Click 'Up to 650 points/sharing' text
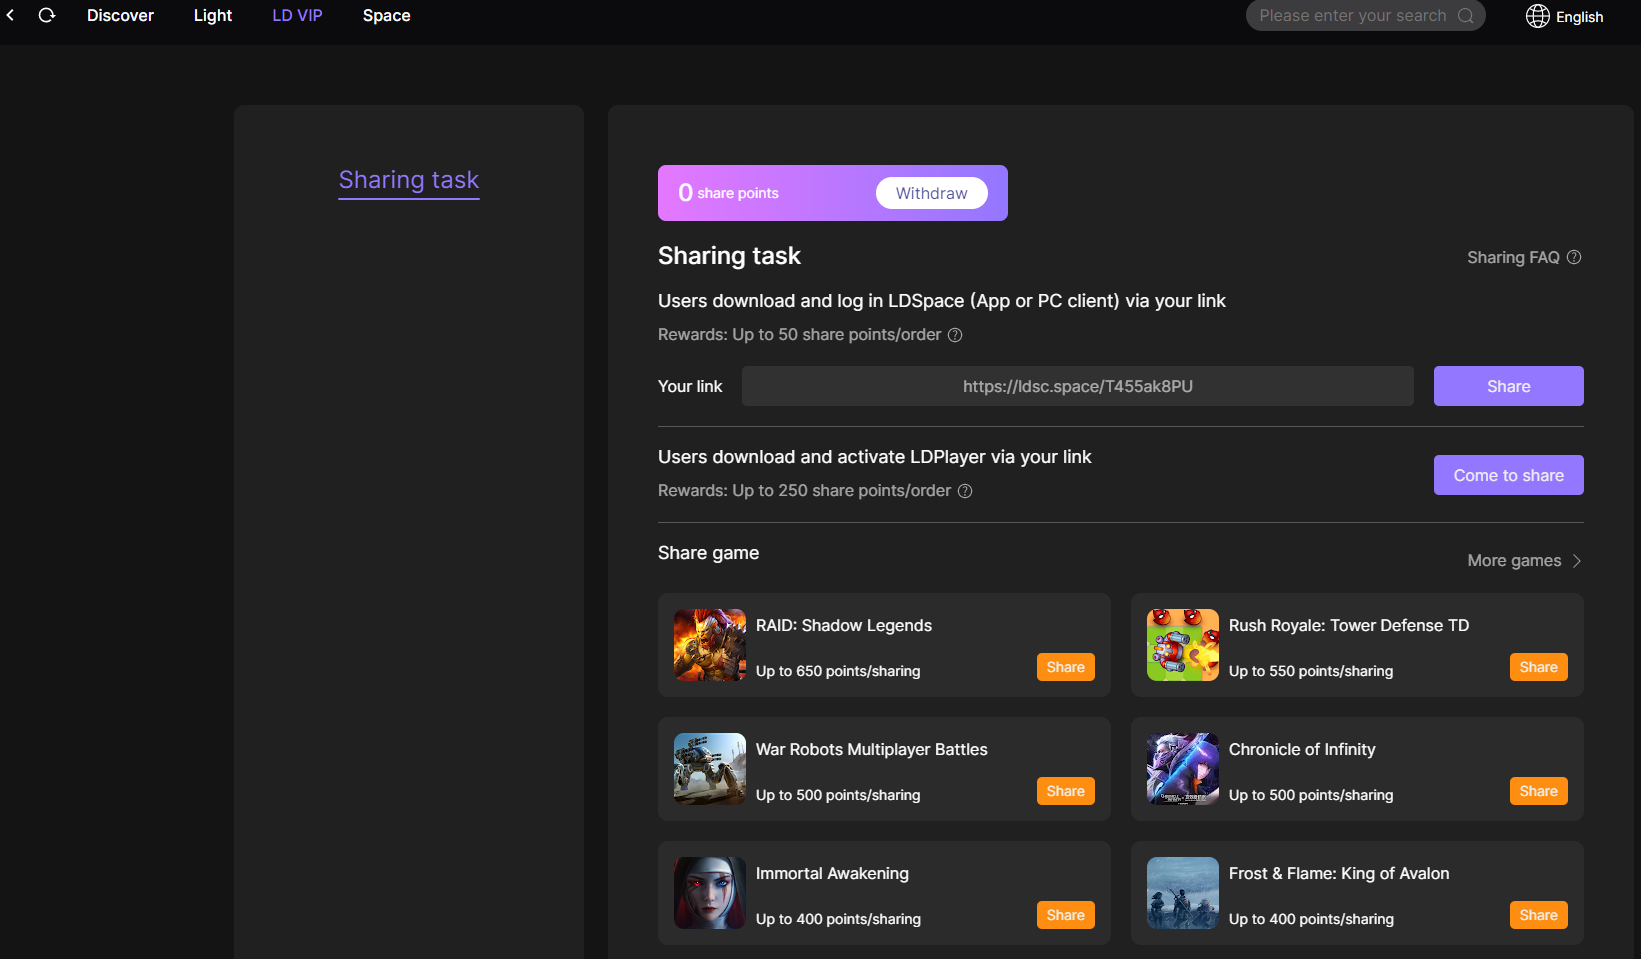Image resolution: width=1641 pixels, height=959 pixels. tap(838, 671)
